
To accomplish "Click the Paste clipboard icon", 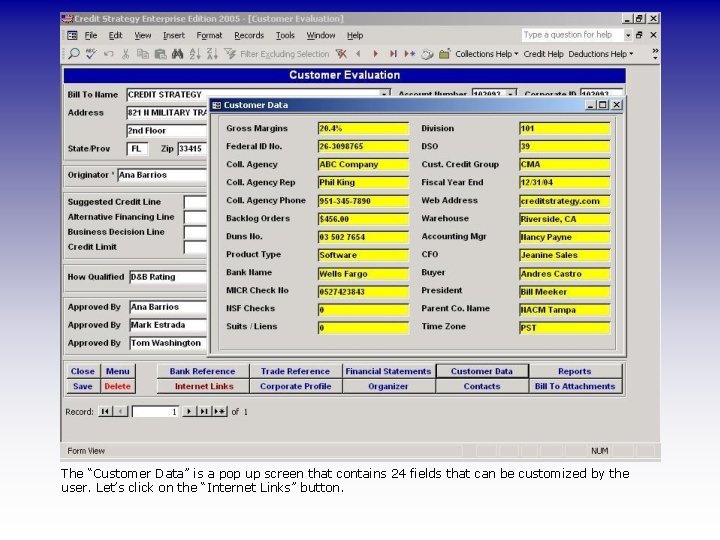I will pos(160,54).
